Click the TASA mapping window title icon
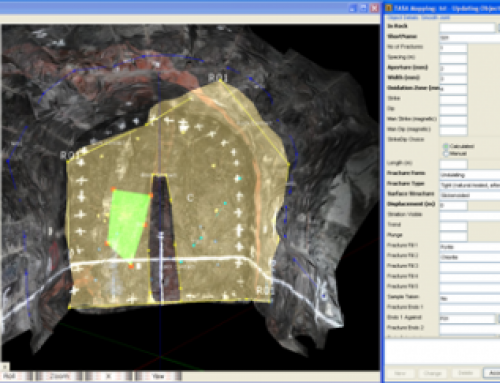The height and width of the screenshot is (383, 500). pos(389,8)
